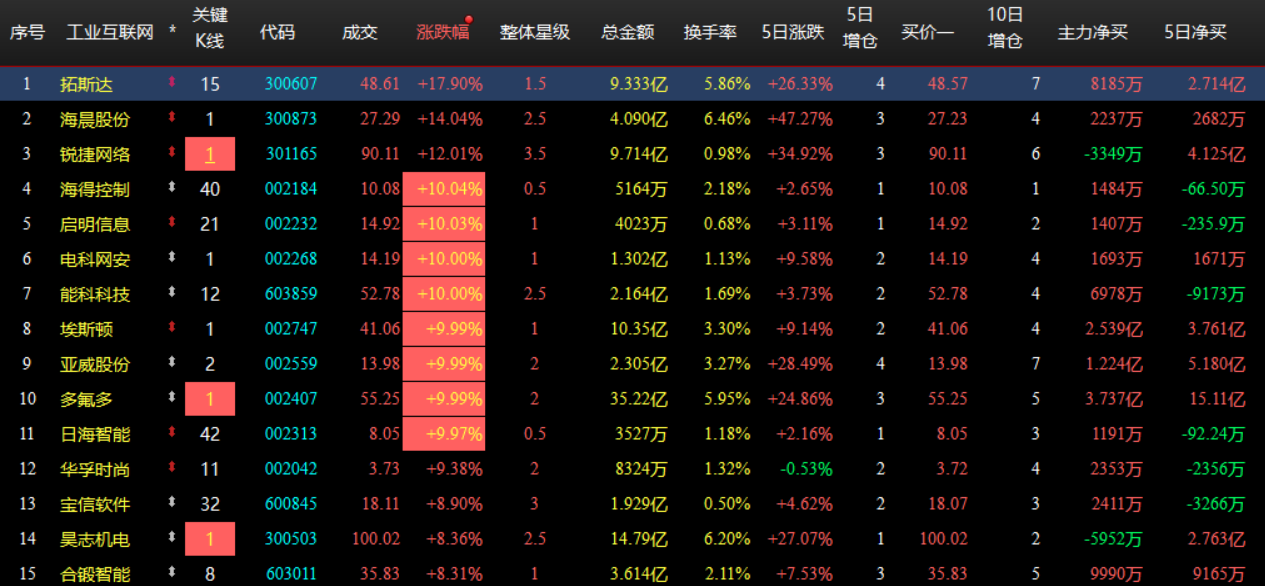Viewport: 1265px width, 586px height.
Task: Click the marker icon beside 昊志机电
Action: pos(172,539)
